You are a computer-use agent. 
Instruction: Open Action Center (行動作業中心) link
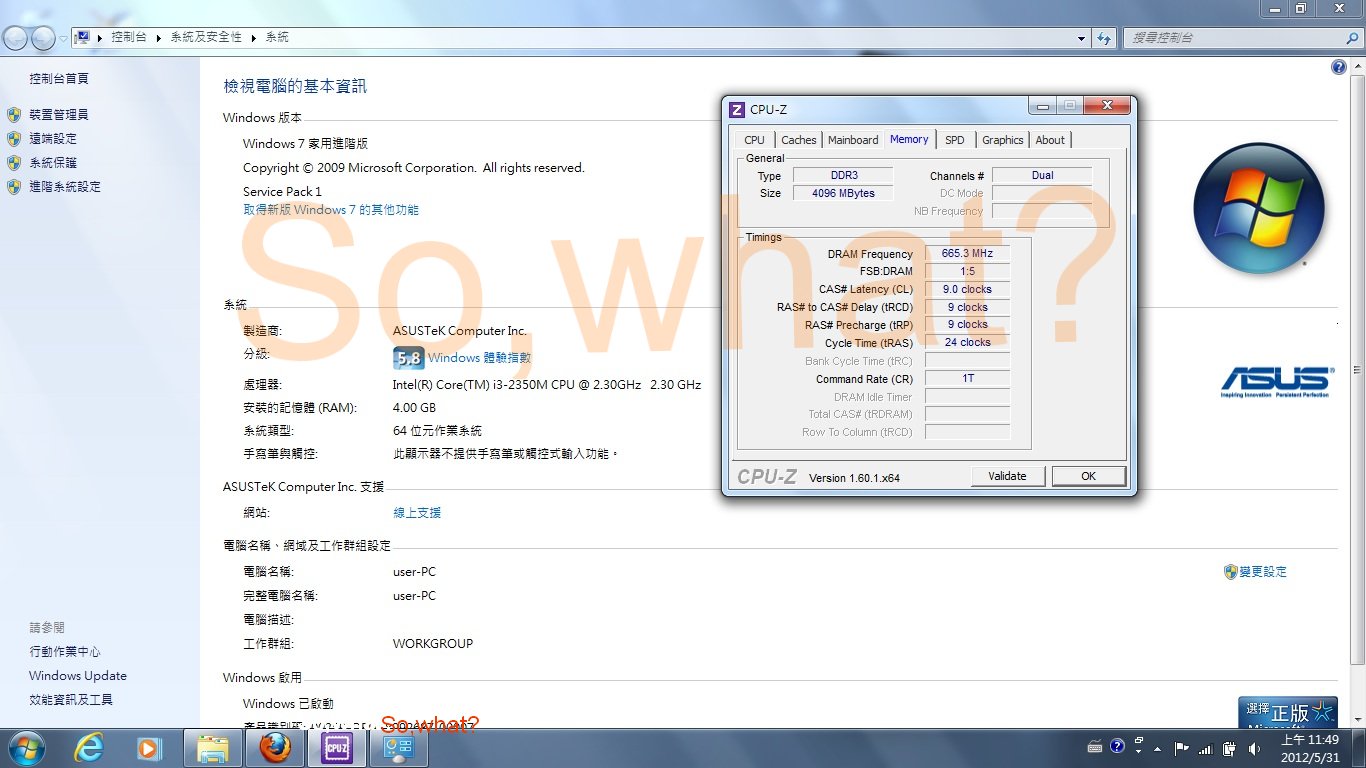click(65, 652)
